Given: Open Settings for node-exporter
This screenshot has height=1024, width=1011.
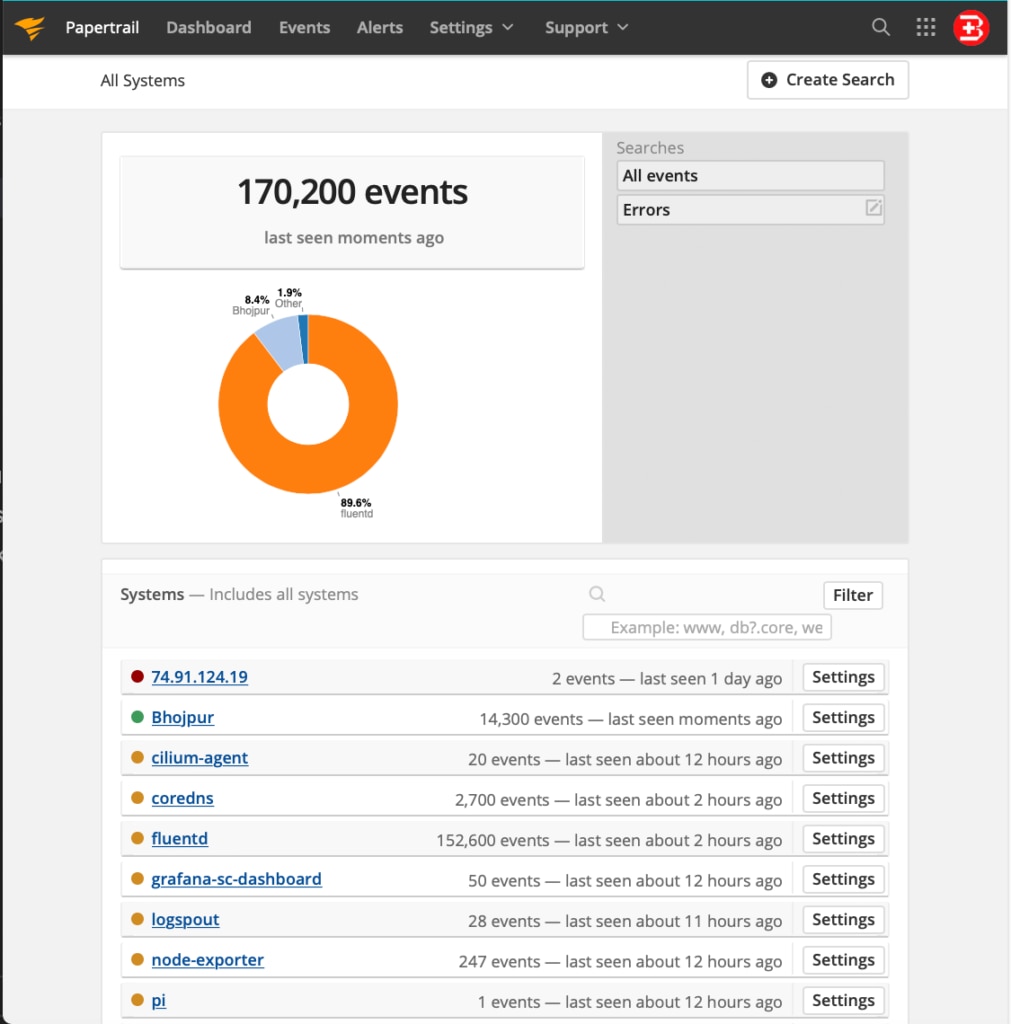Looking at the screenshot, I should pos(843,961).
